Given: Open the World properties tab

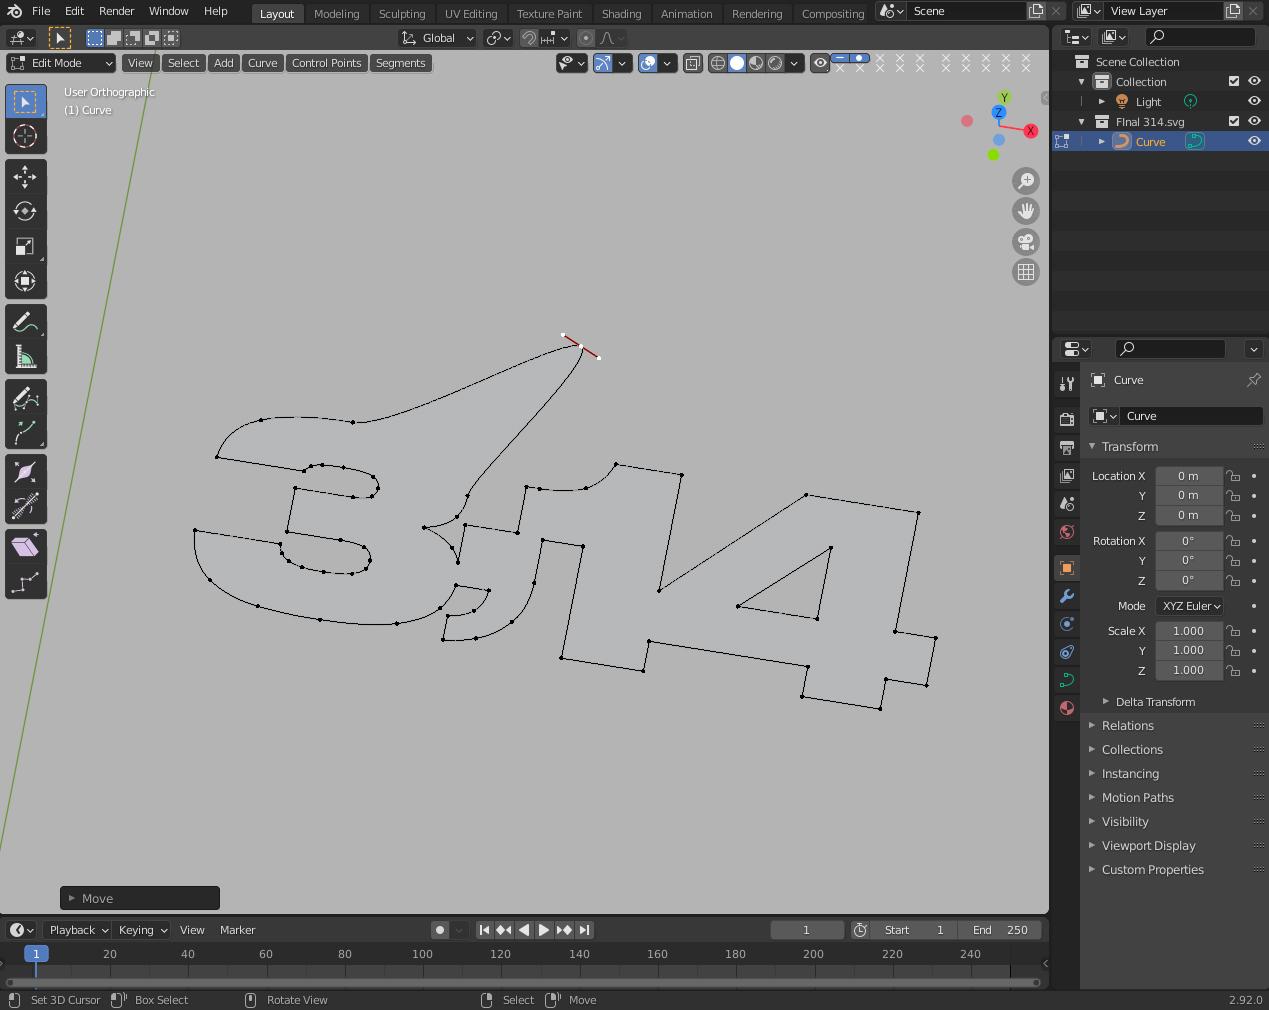Looking at the screenshot, I should (x=1067, y=532).
